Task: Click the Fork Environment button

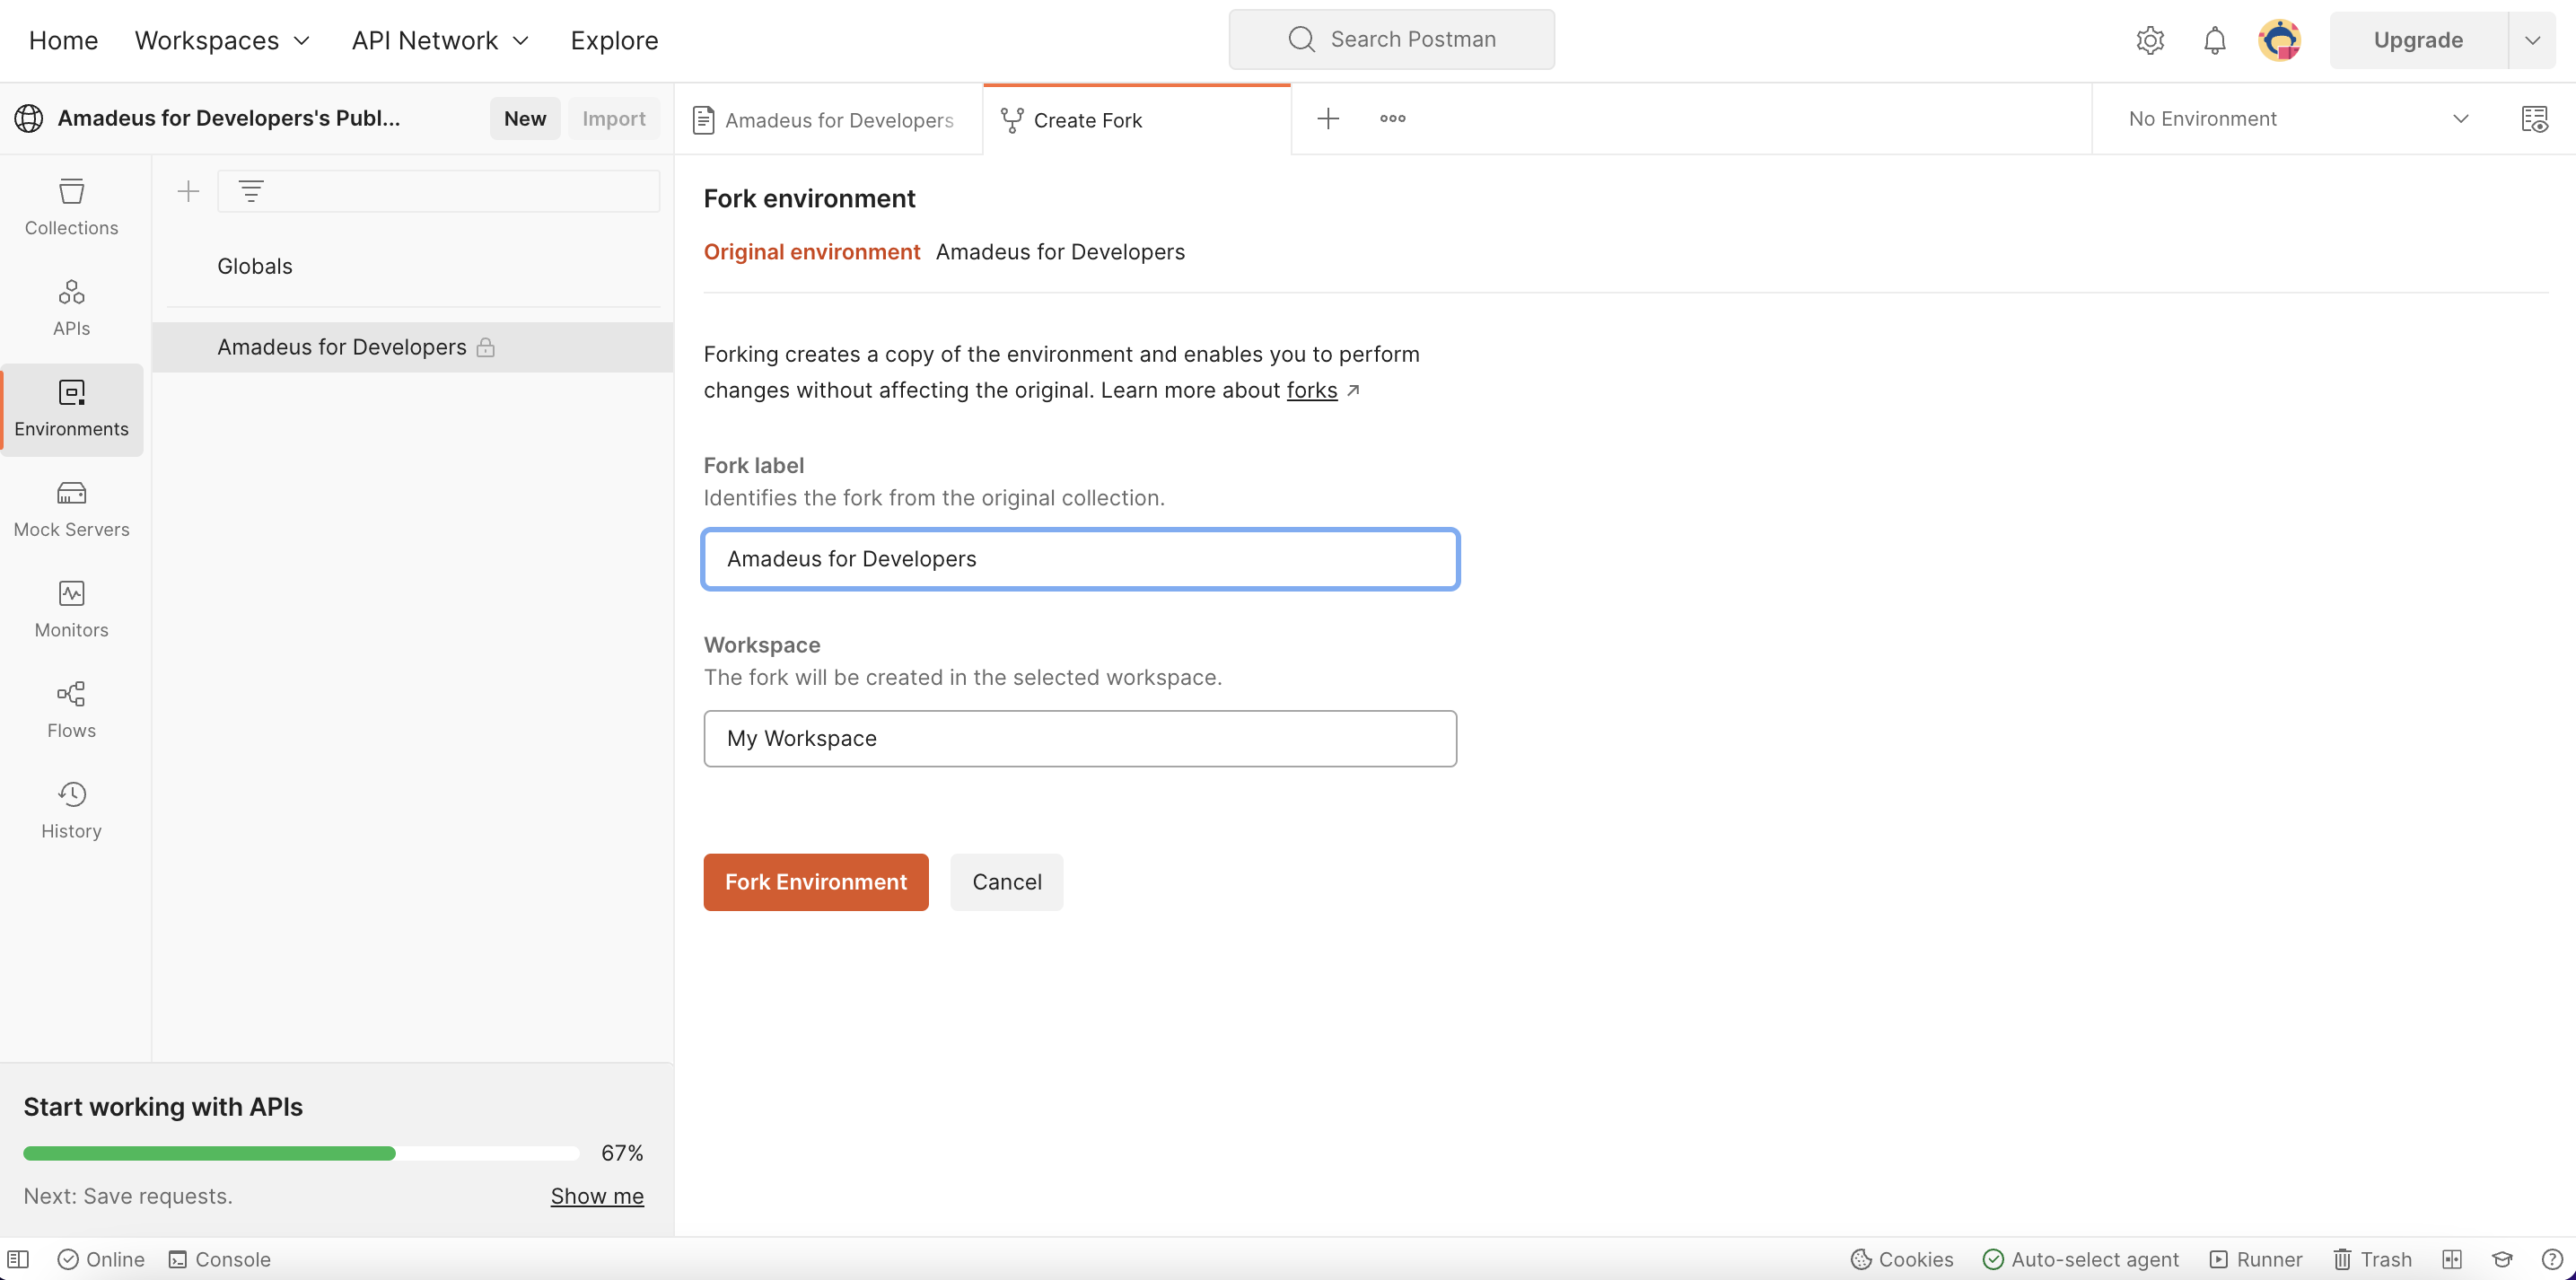Action: click(x=815, y=882)
